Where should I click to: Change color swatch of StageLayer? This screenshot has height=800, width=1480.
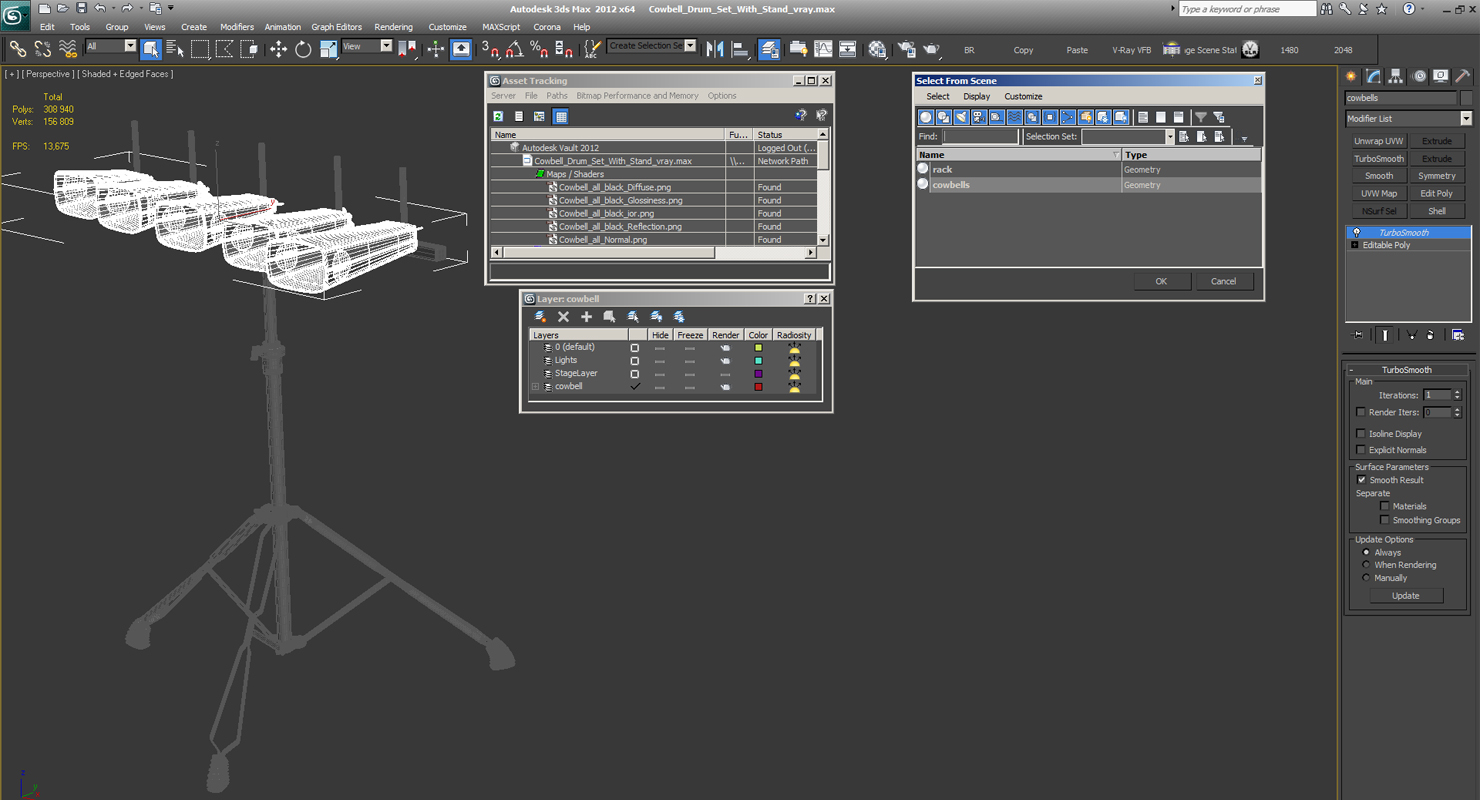tap(758, 373)
